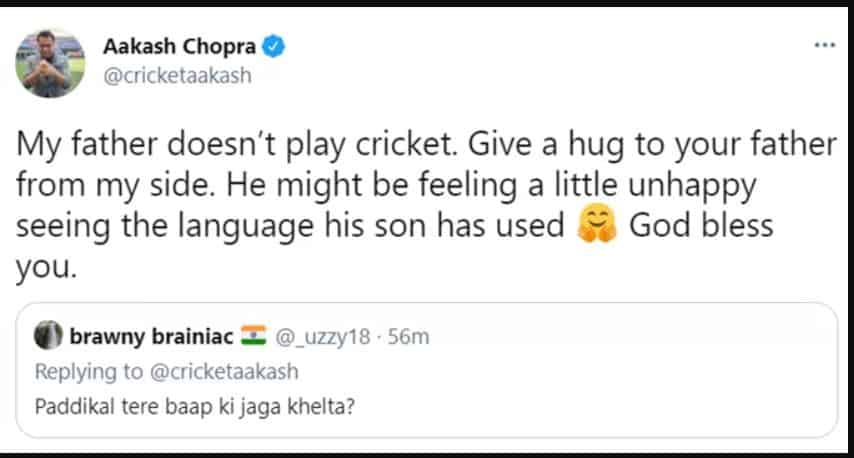Click the "Replying to" label text
Image resolution: width=854 pixels, height=458 pixels.
pos(88,372)
